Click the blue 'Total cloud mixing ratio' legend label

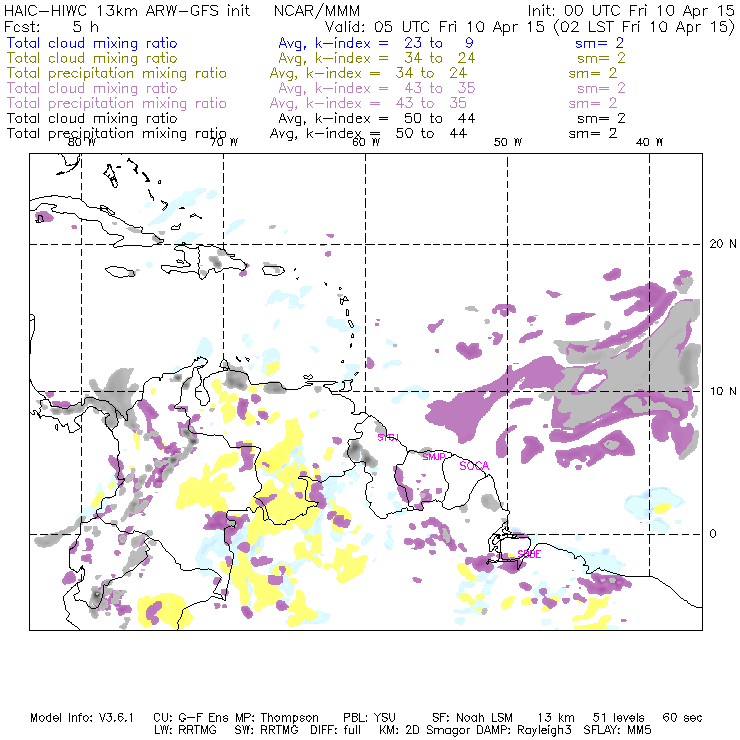coord(92,43)
